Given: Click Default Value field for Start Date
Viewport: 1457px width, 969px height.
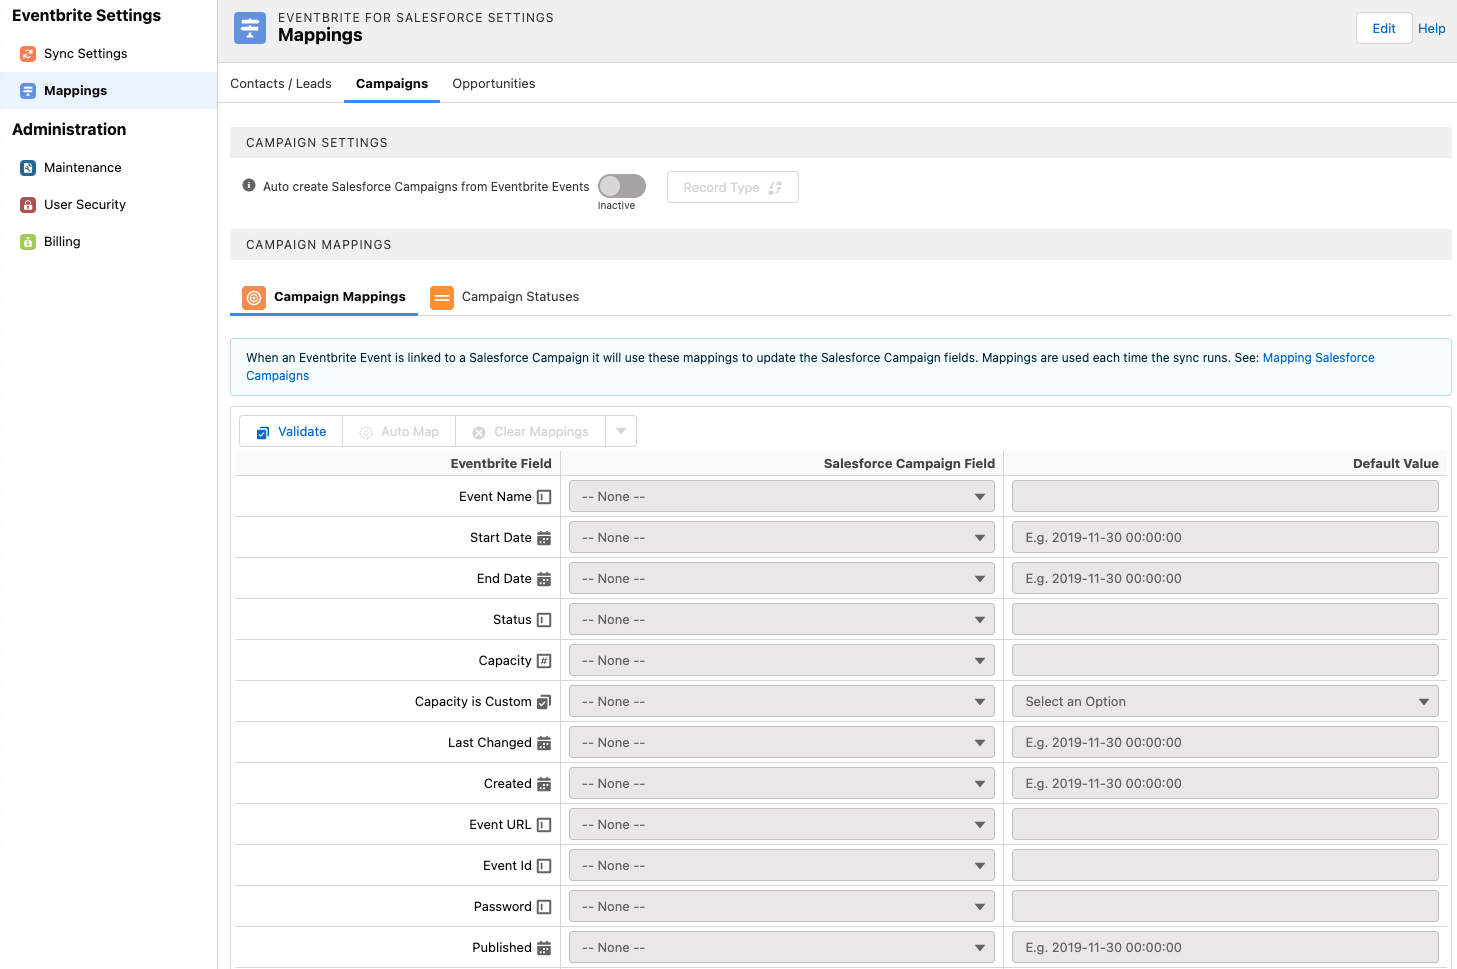Looking at the screenshot, I should [x=1225, y=538].
